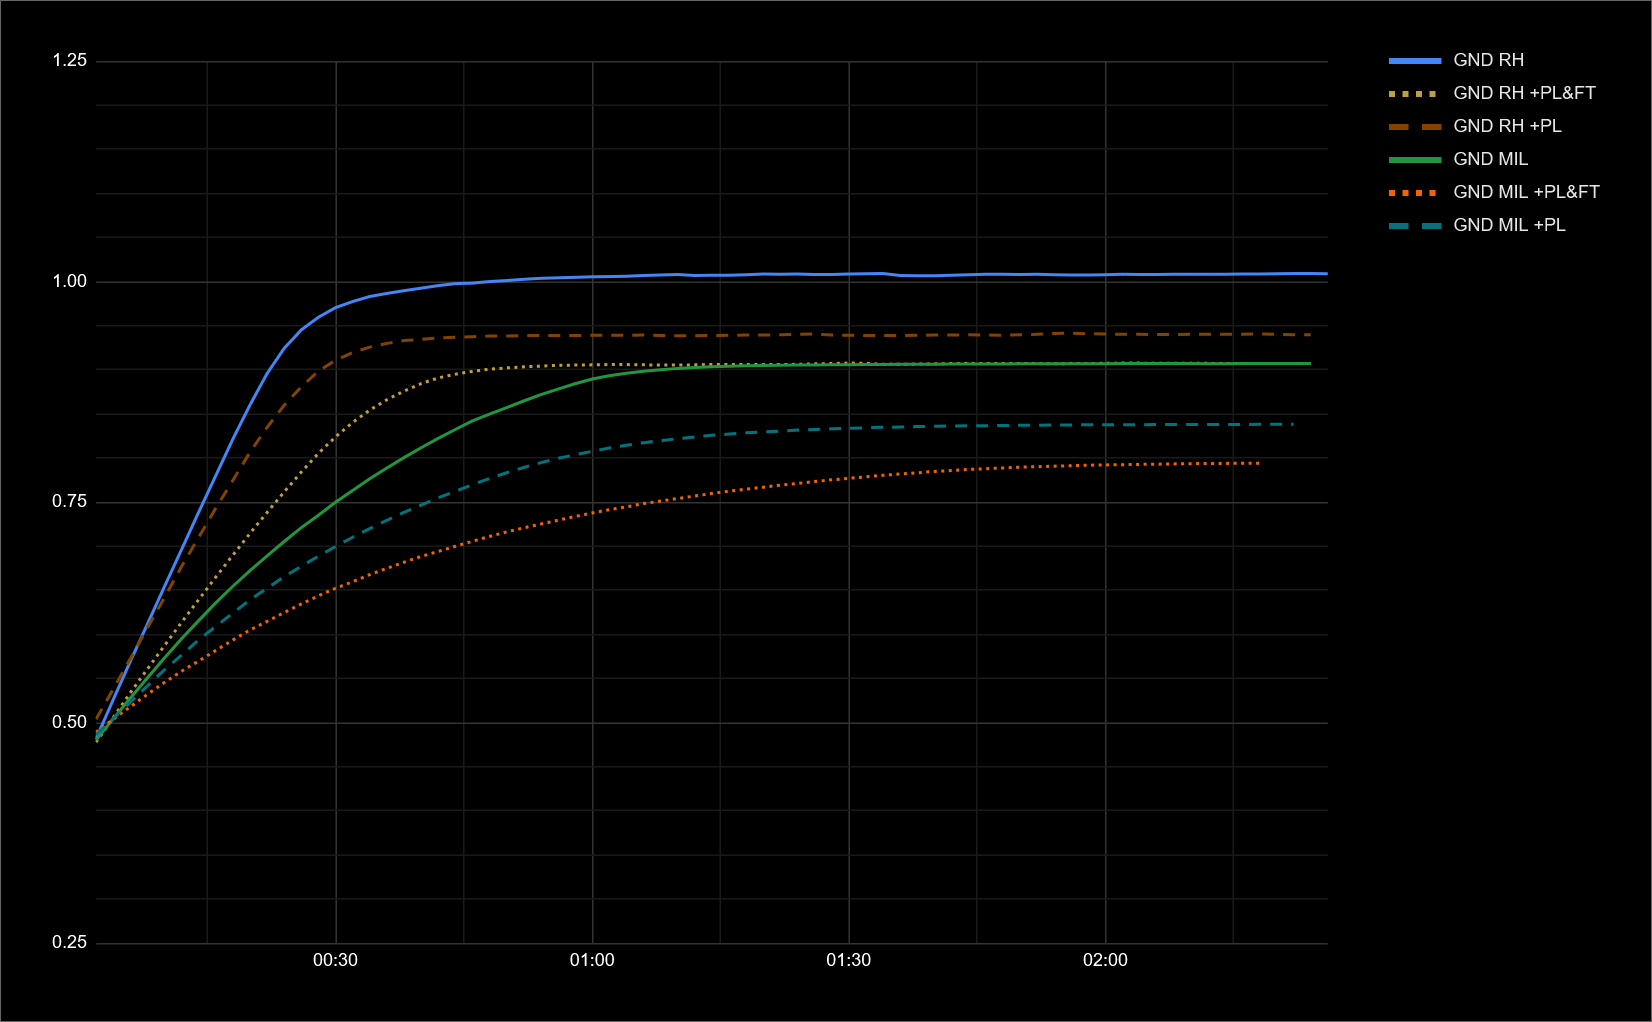Click the blue GND RH line swatch
Screen dimensions: 1652x1022
1414,61
